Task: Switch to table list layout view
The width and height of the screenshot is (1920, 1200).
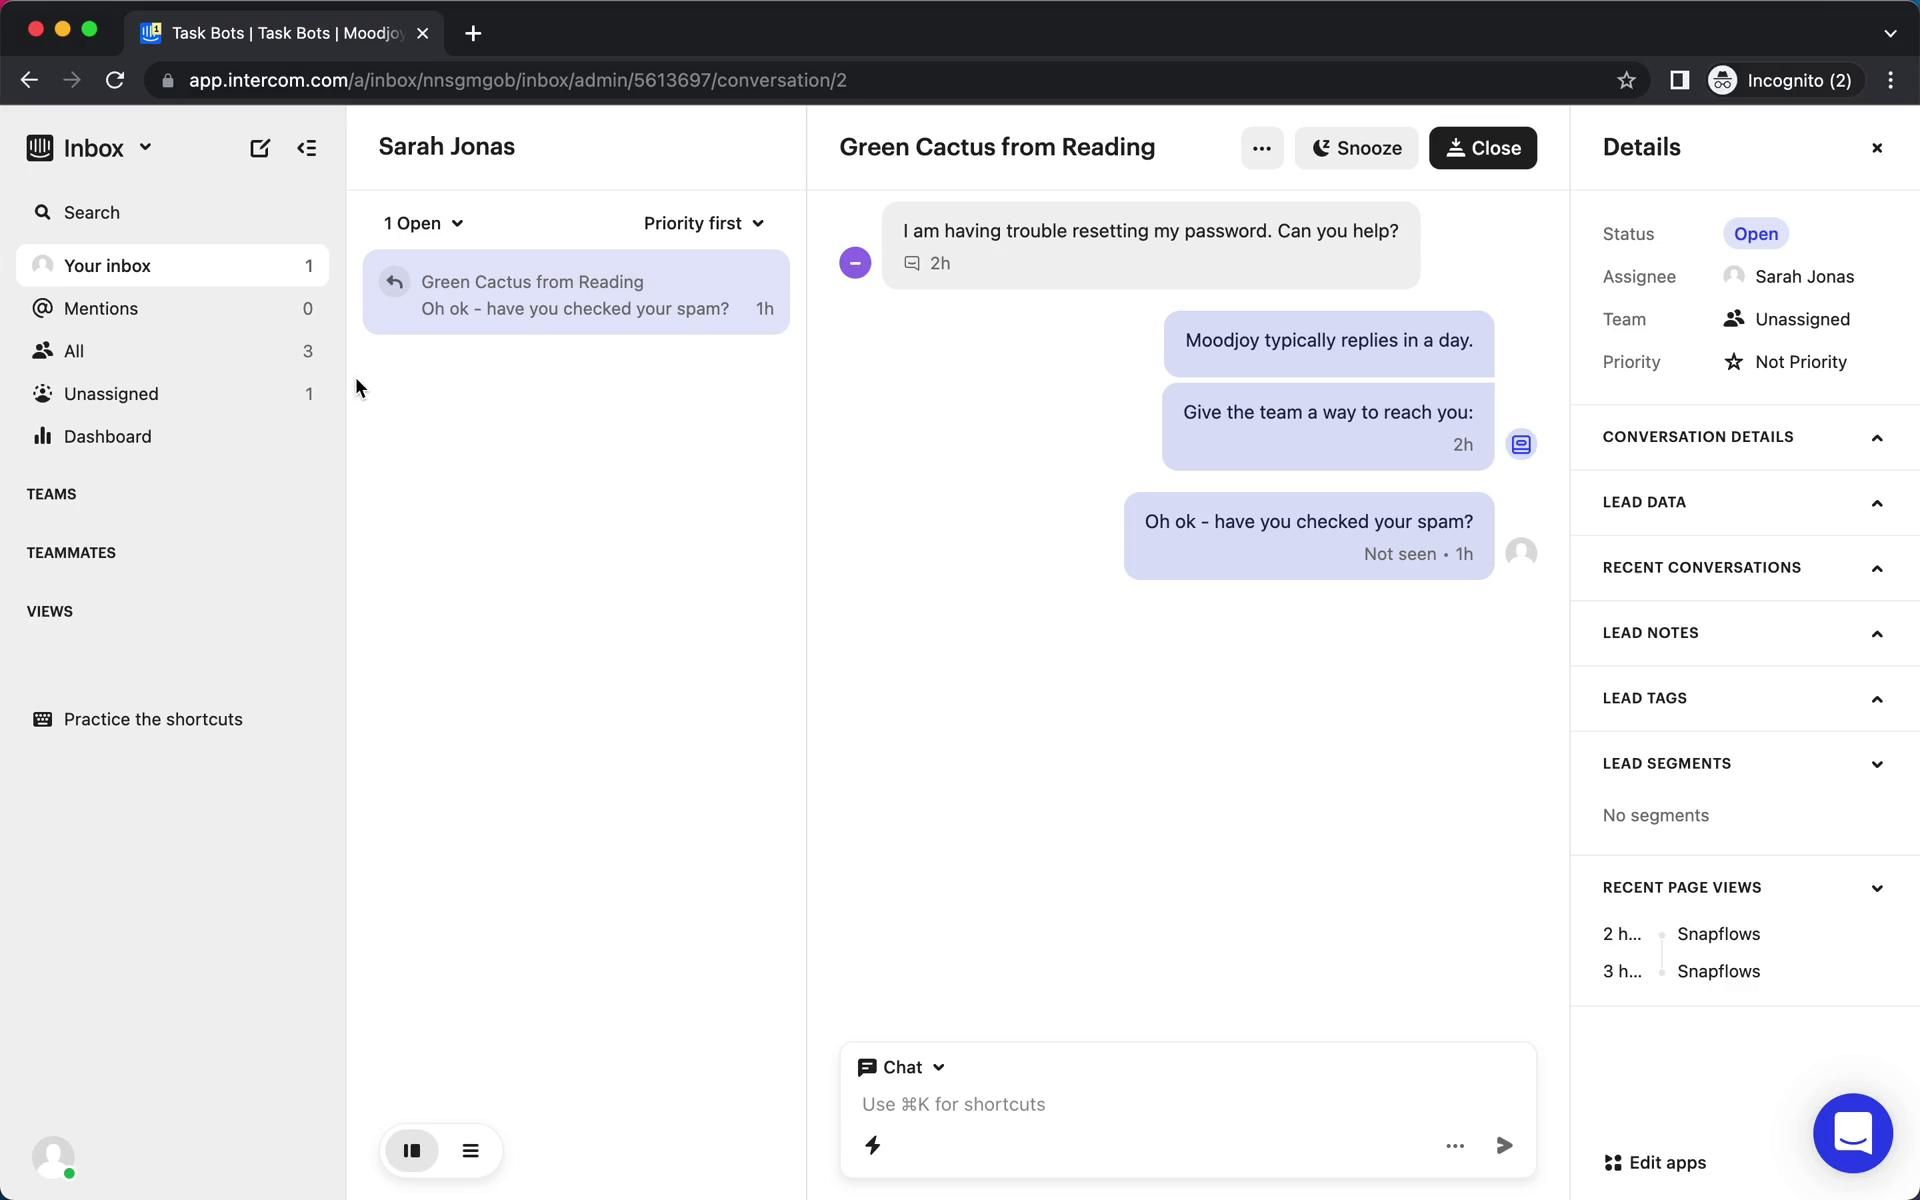Action: click(x=470, y=1150)
